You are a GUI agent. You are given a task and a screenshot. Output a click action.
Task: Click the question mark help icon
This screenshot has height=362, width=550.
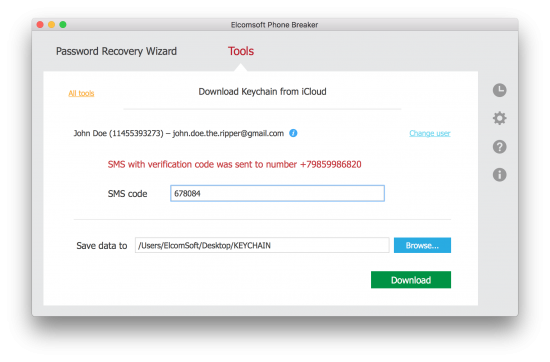pos(499,147)
